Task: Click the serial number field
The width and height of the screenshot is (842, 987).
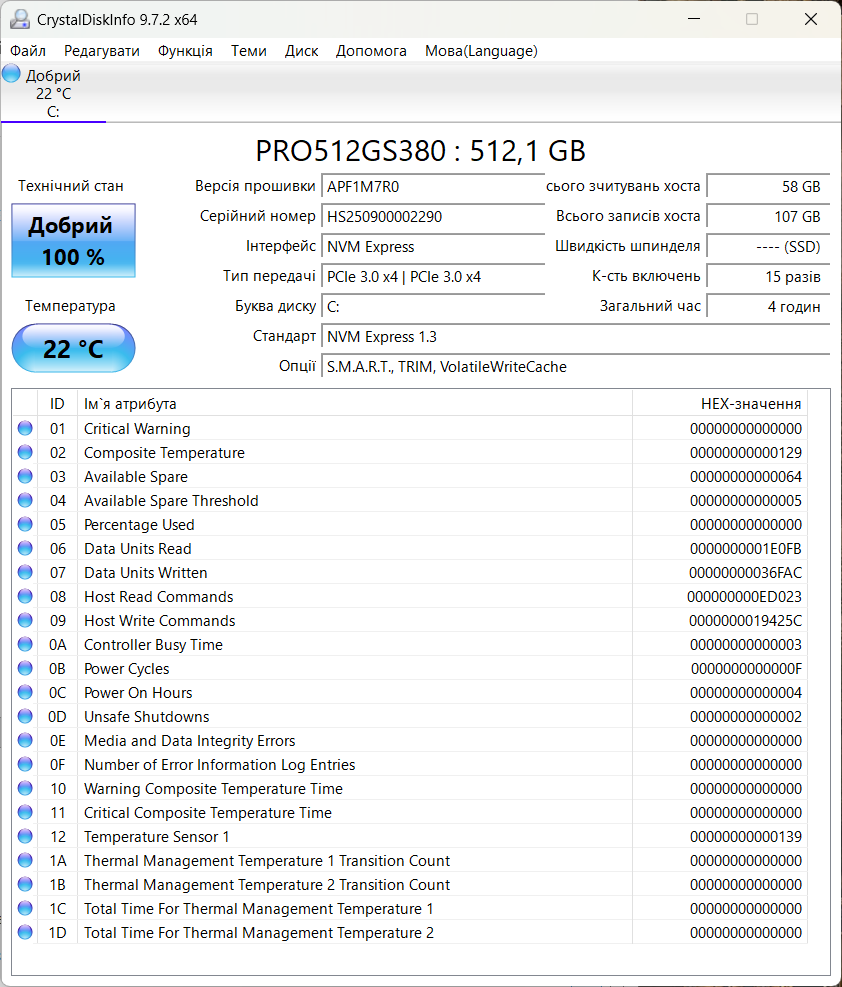Action: 433,217
